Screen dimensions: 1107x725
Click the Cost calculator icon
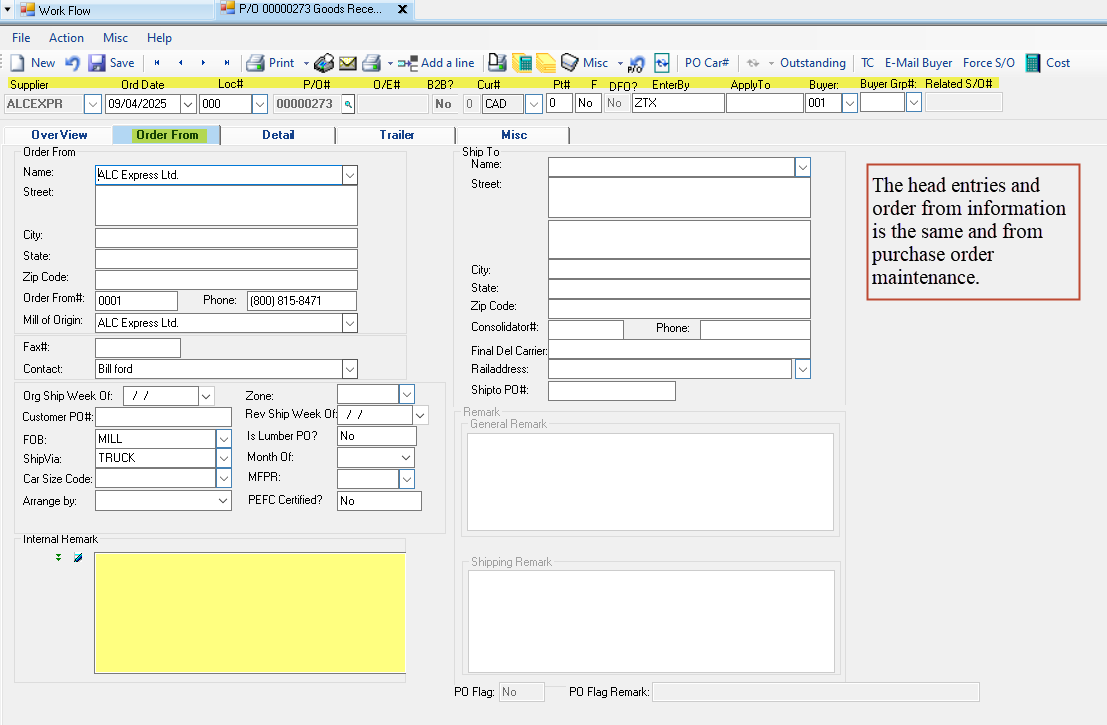(x=1033, y=63)
